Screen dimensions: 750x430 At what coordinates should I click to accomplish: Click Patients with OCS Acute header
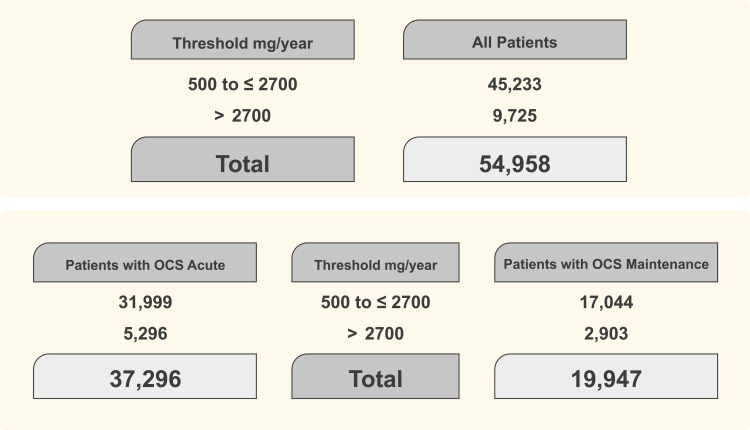click(144, 264)
